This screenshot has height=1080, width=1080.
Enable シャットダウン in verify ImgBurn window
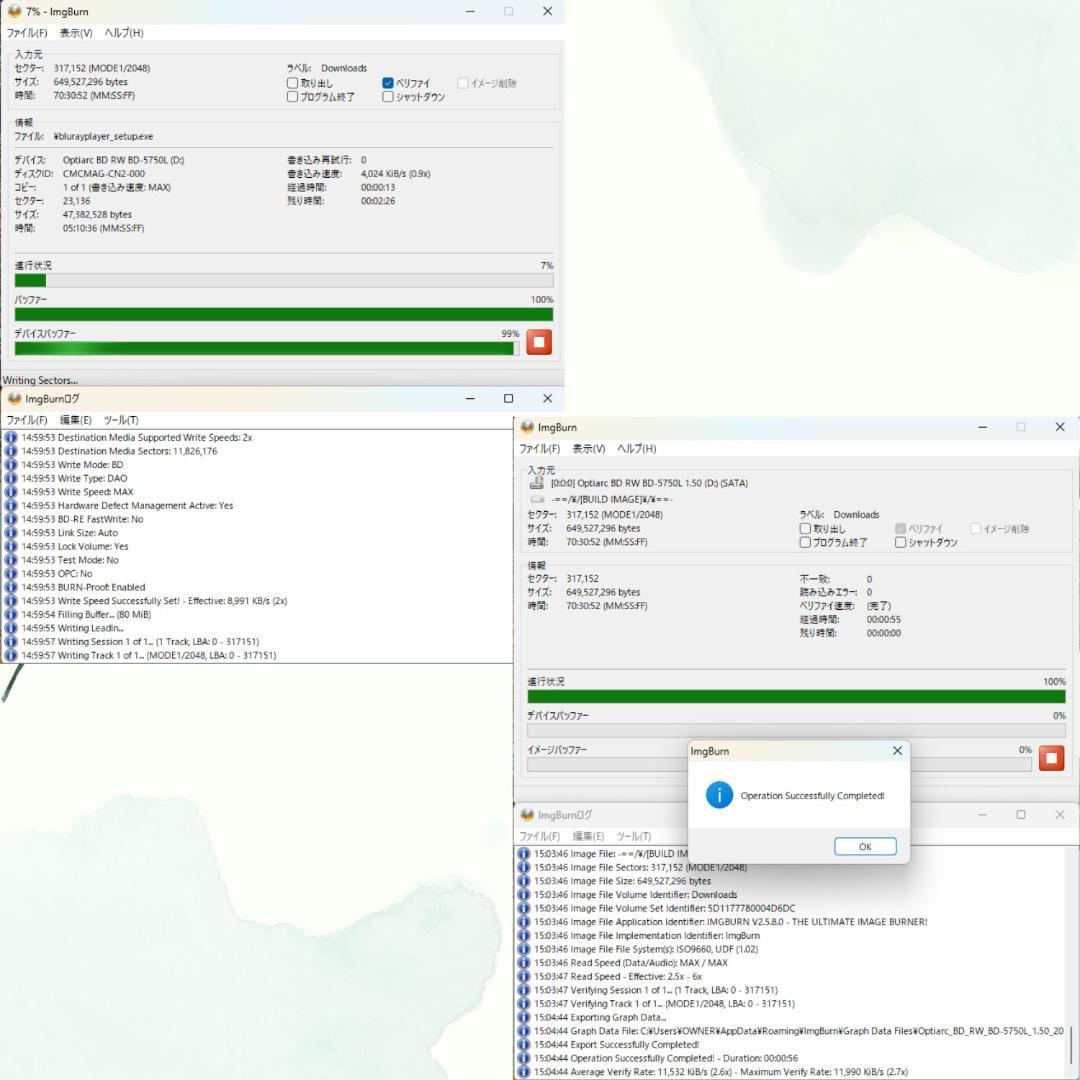click(900, 542)
